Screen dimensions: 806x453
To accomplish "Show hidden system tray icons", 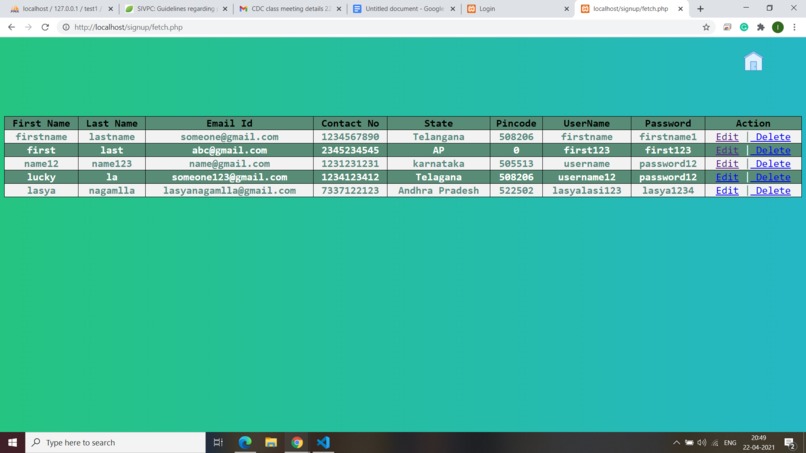I will (676, 443).
